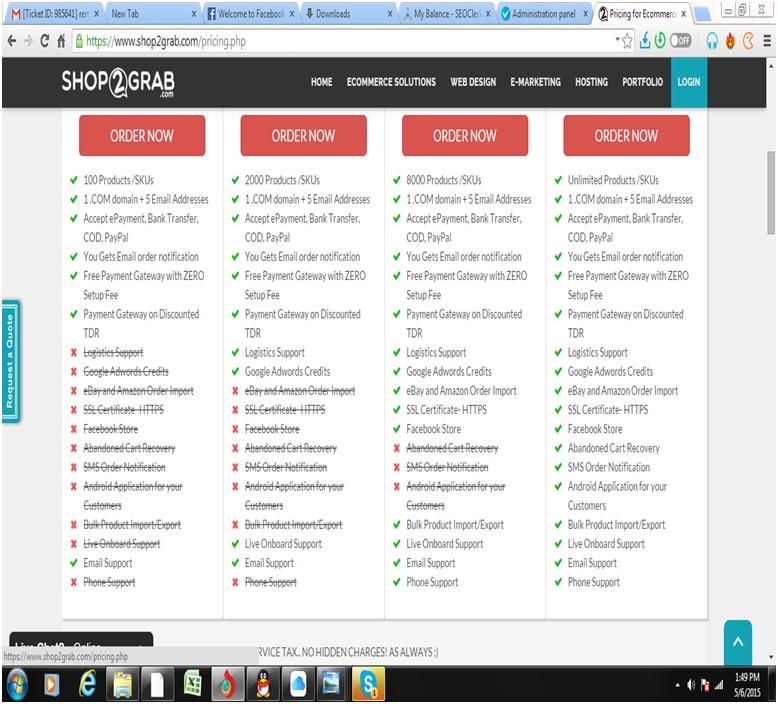The image size is (778, 704).
Task: Switch to the Downloads tab
Action: 349,14
